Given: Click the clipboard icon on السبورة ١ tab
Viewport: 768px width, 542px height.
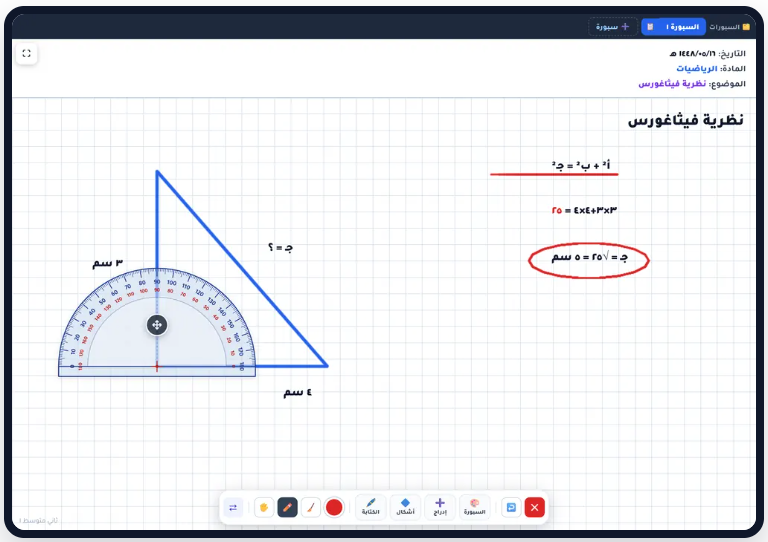Looking at the screenshot, I should click(x=650, y=27).
